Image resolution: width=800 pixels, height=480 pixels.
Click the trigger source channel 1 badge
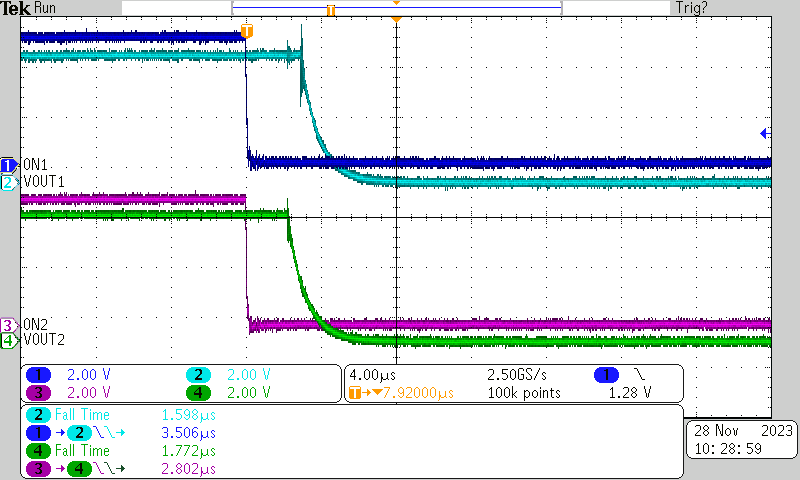tap(606, 375)
